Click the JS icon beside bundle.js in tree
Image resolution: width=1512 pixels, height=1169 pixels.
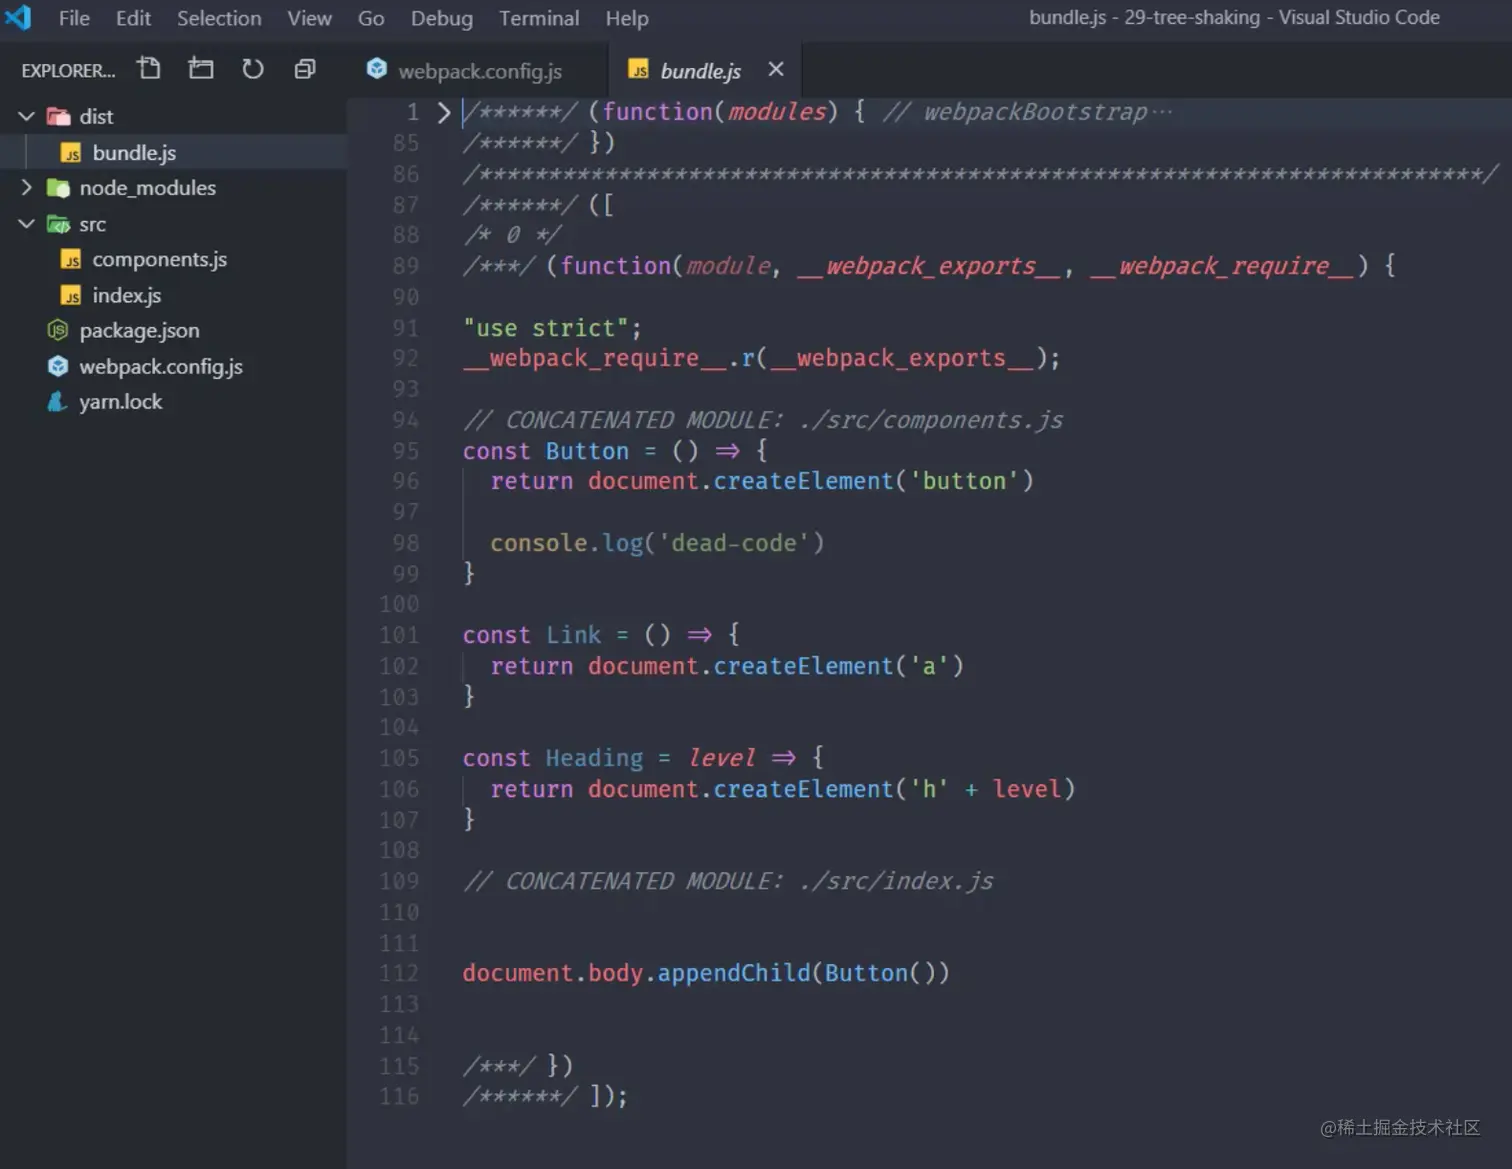click(x=71, y=153)
